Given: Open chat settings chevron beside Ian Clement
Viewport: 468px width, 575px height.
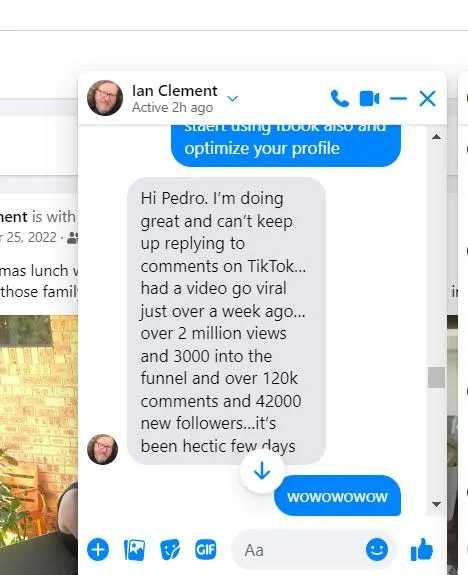Looking at the screenshot, I should (x=233, y=99).
